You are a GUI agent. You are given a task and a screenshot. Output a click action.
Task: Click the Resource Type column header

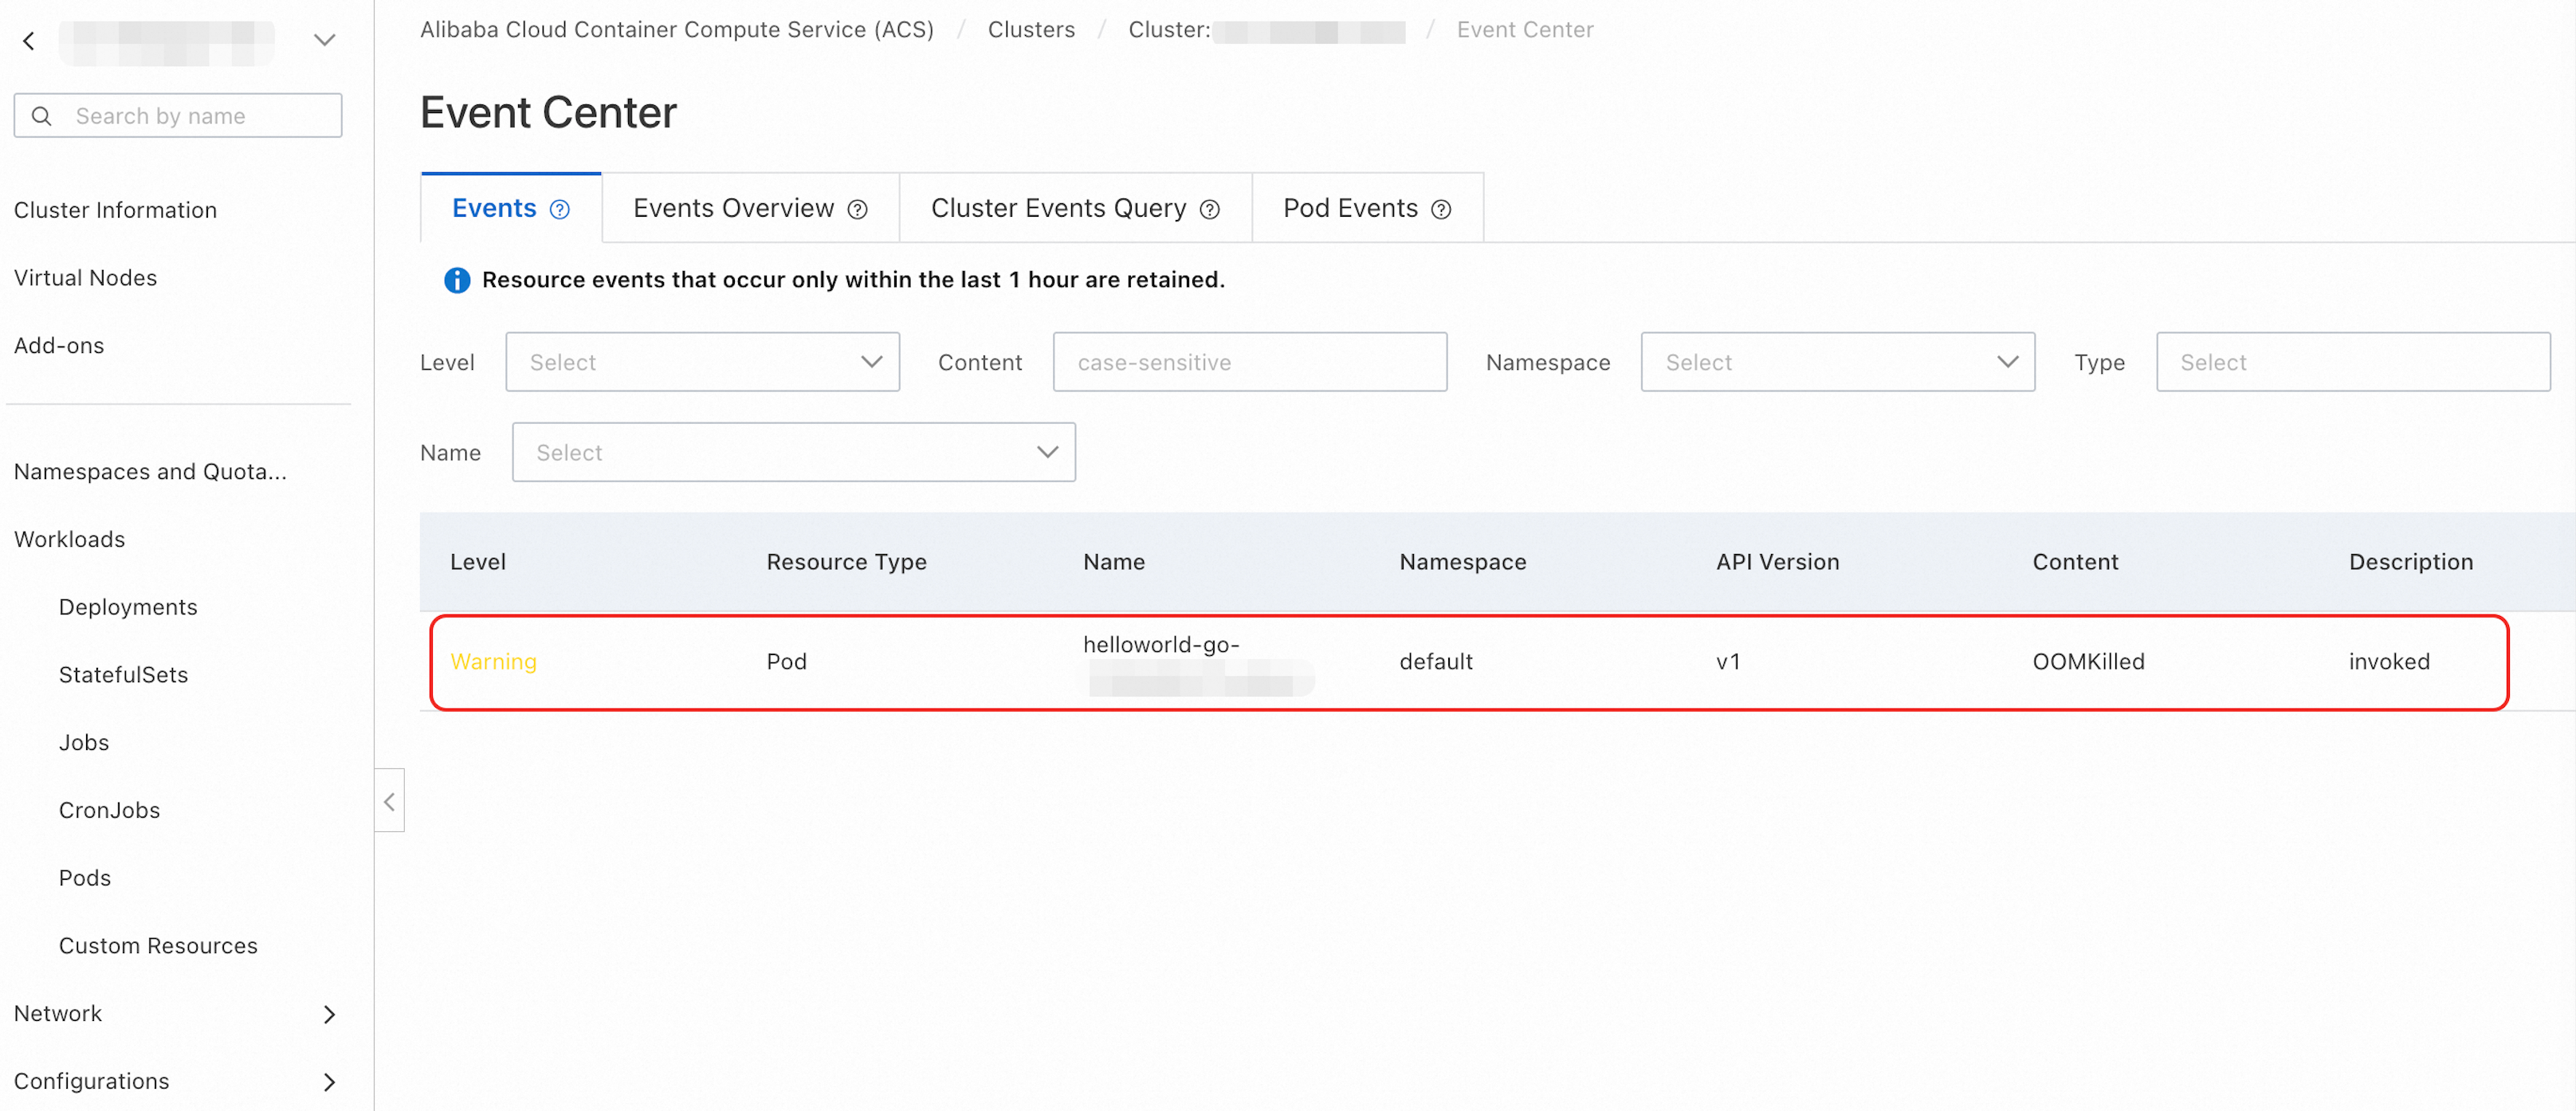tap(846, 562)
